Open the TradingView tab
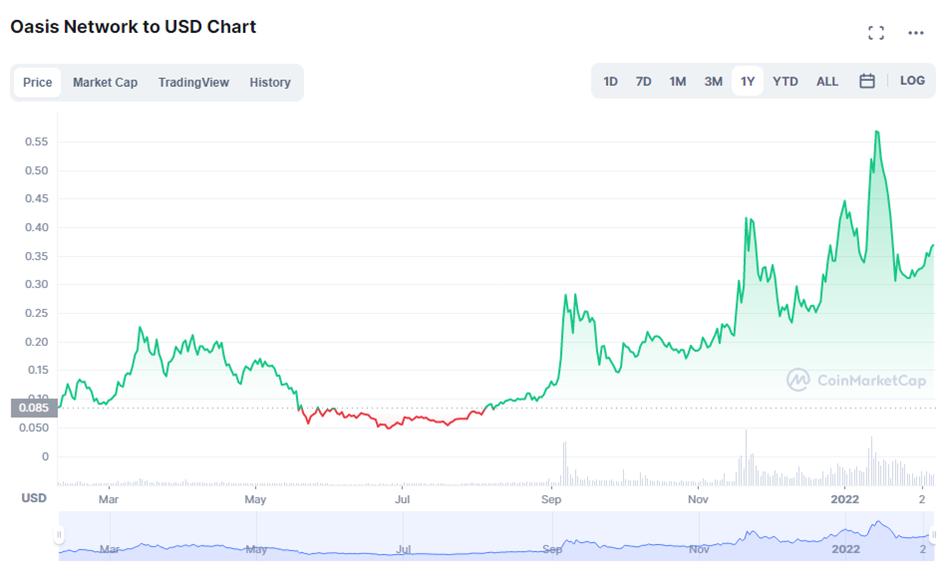This screenshot has width=939, height=569. click(193, 82)
